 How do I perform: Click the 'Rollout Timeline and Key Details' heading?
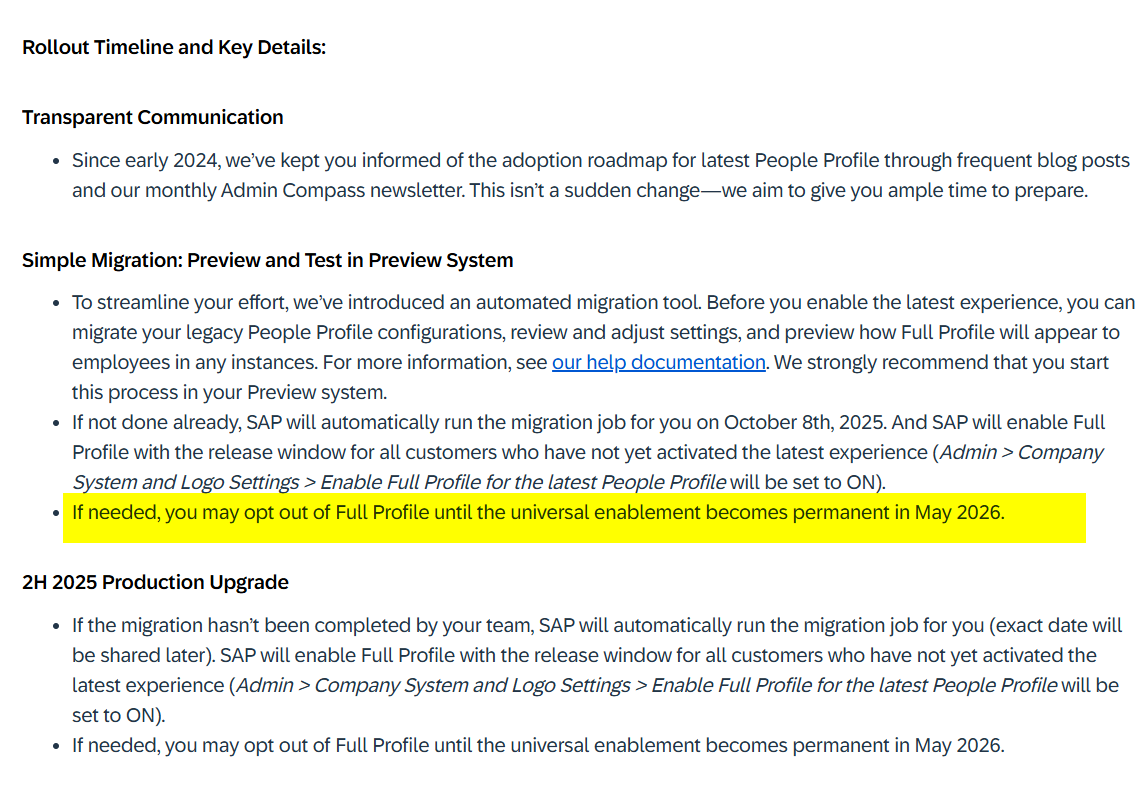tap(174, 47)
